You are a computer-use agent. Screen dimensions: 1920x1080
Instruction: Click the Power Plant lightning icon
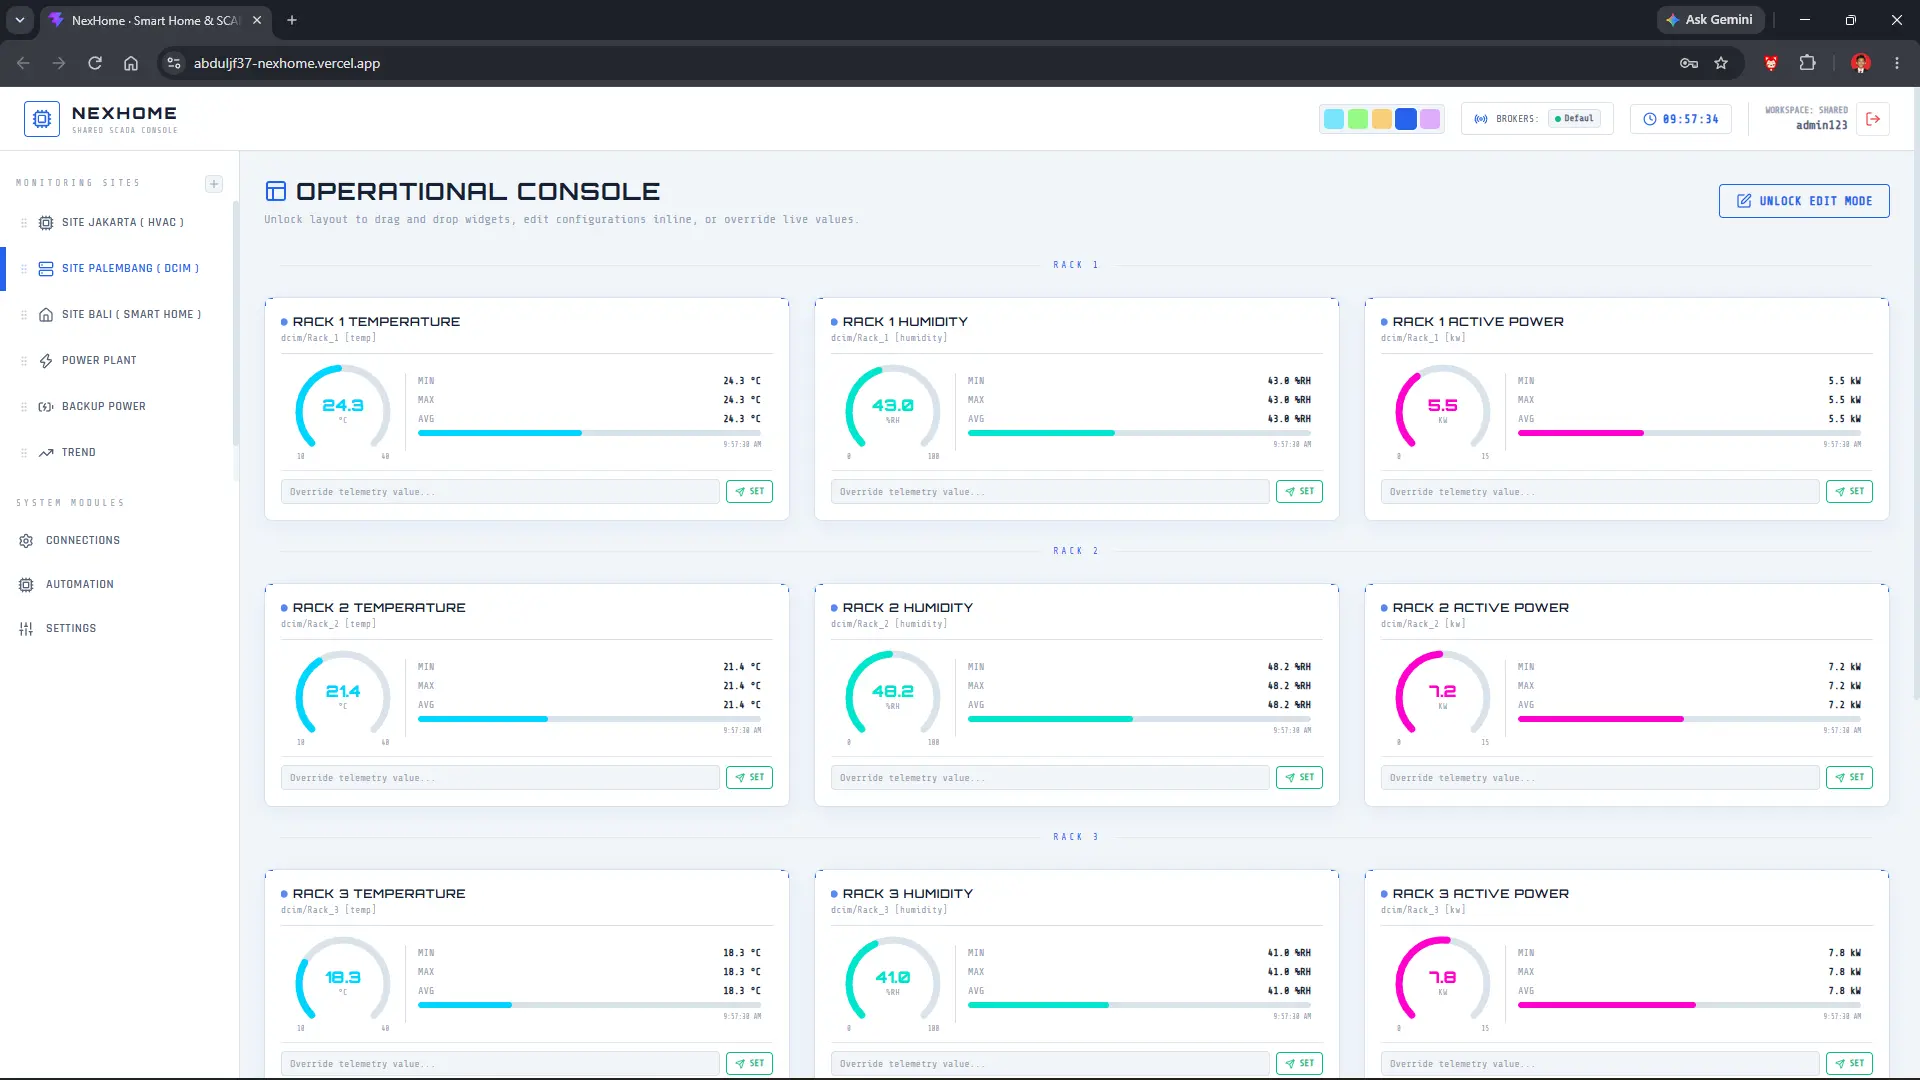(46, 361)
